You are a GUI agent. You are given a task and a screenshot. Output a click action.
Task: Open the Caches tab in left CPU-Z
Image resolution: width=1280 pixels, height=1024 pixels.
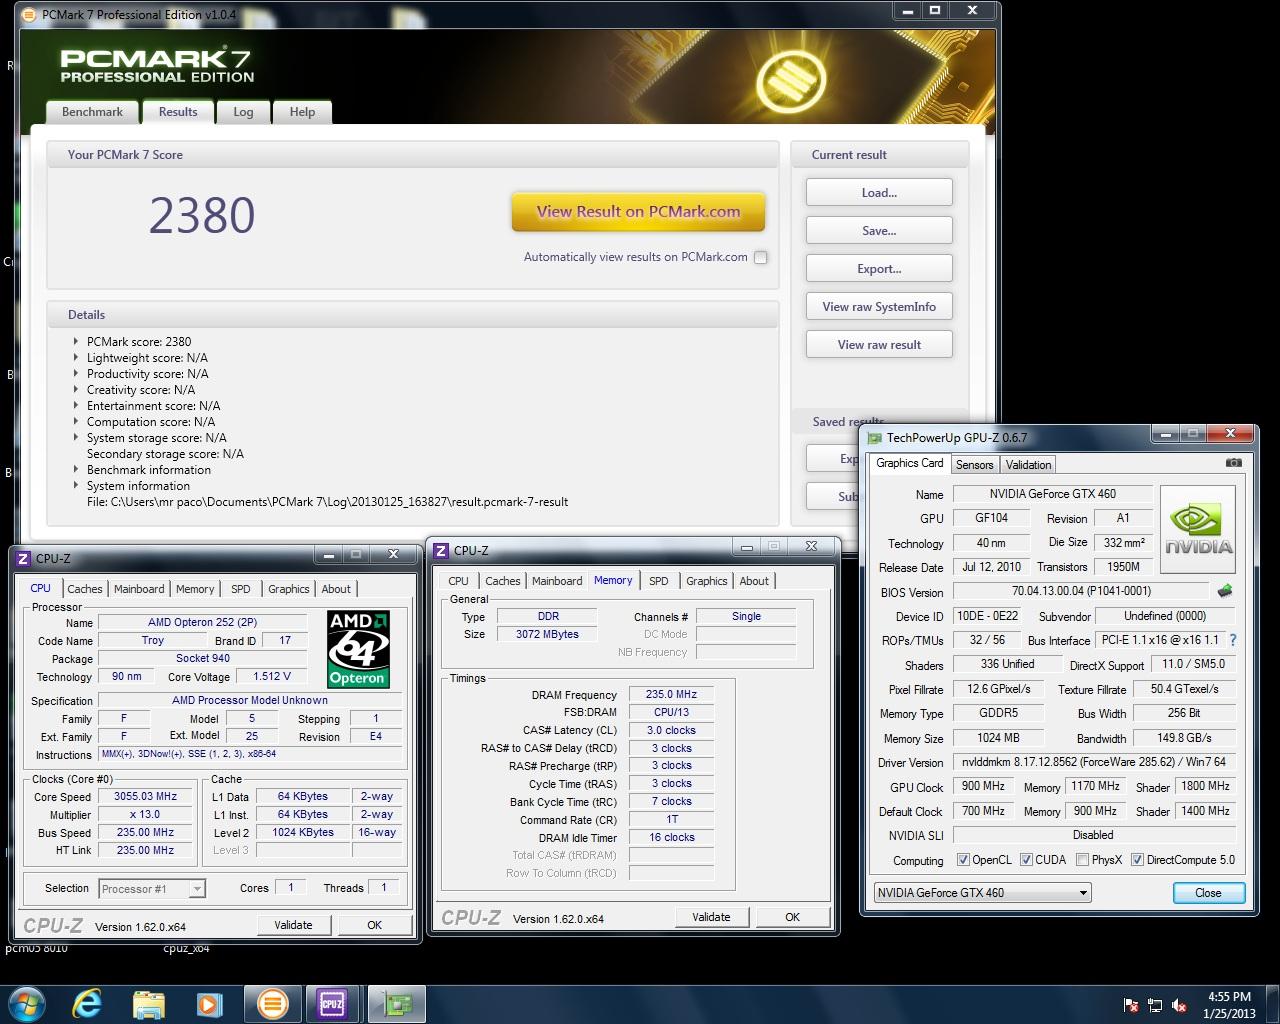pyautogui.click(x=85, y=589)
